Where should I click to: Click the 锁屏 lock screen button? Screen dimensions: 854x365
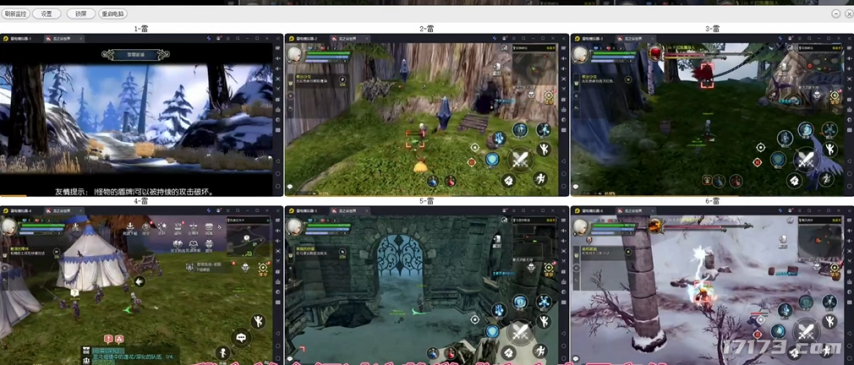click(81, 14)
